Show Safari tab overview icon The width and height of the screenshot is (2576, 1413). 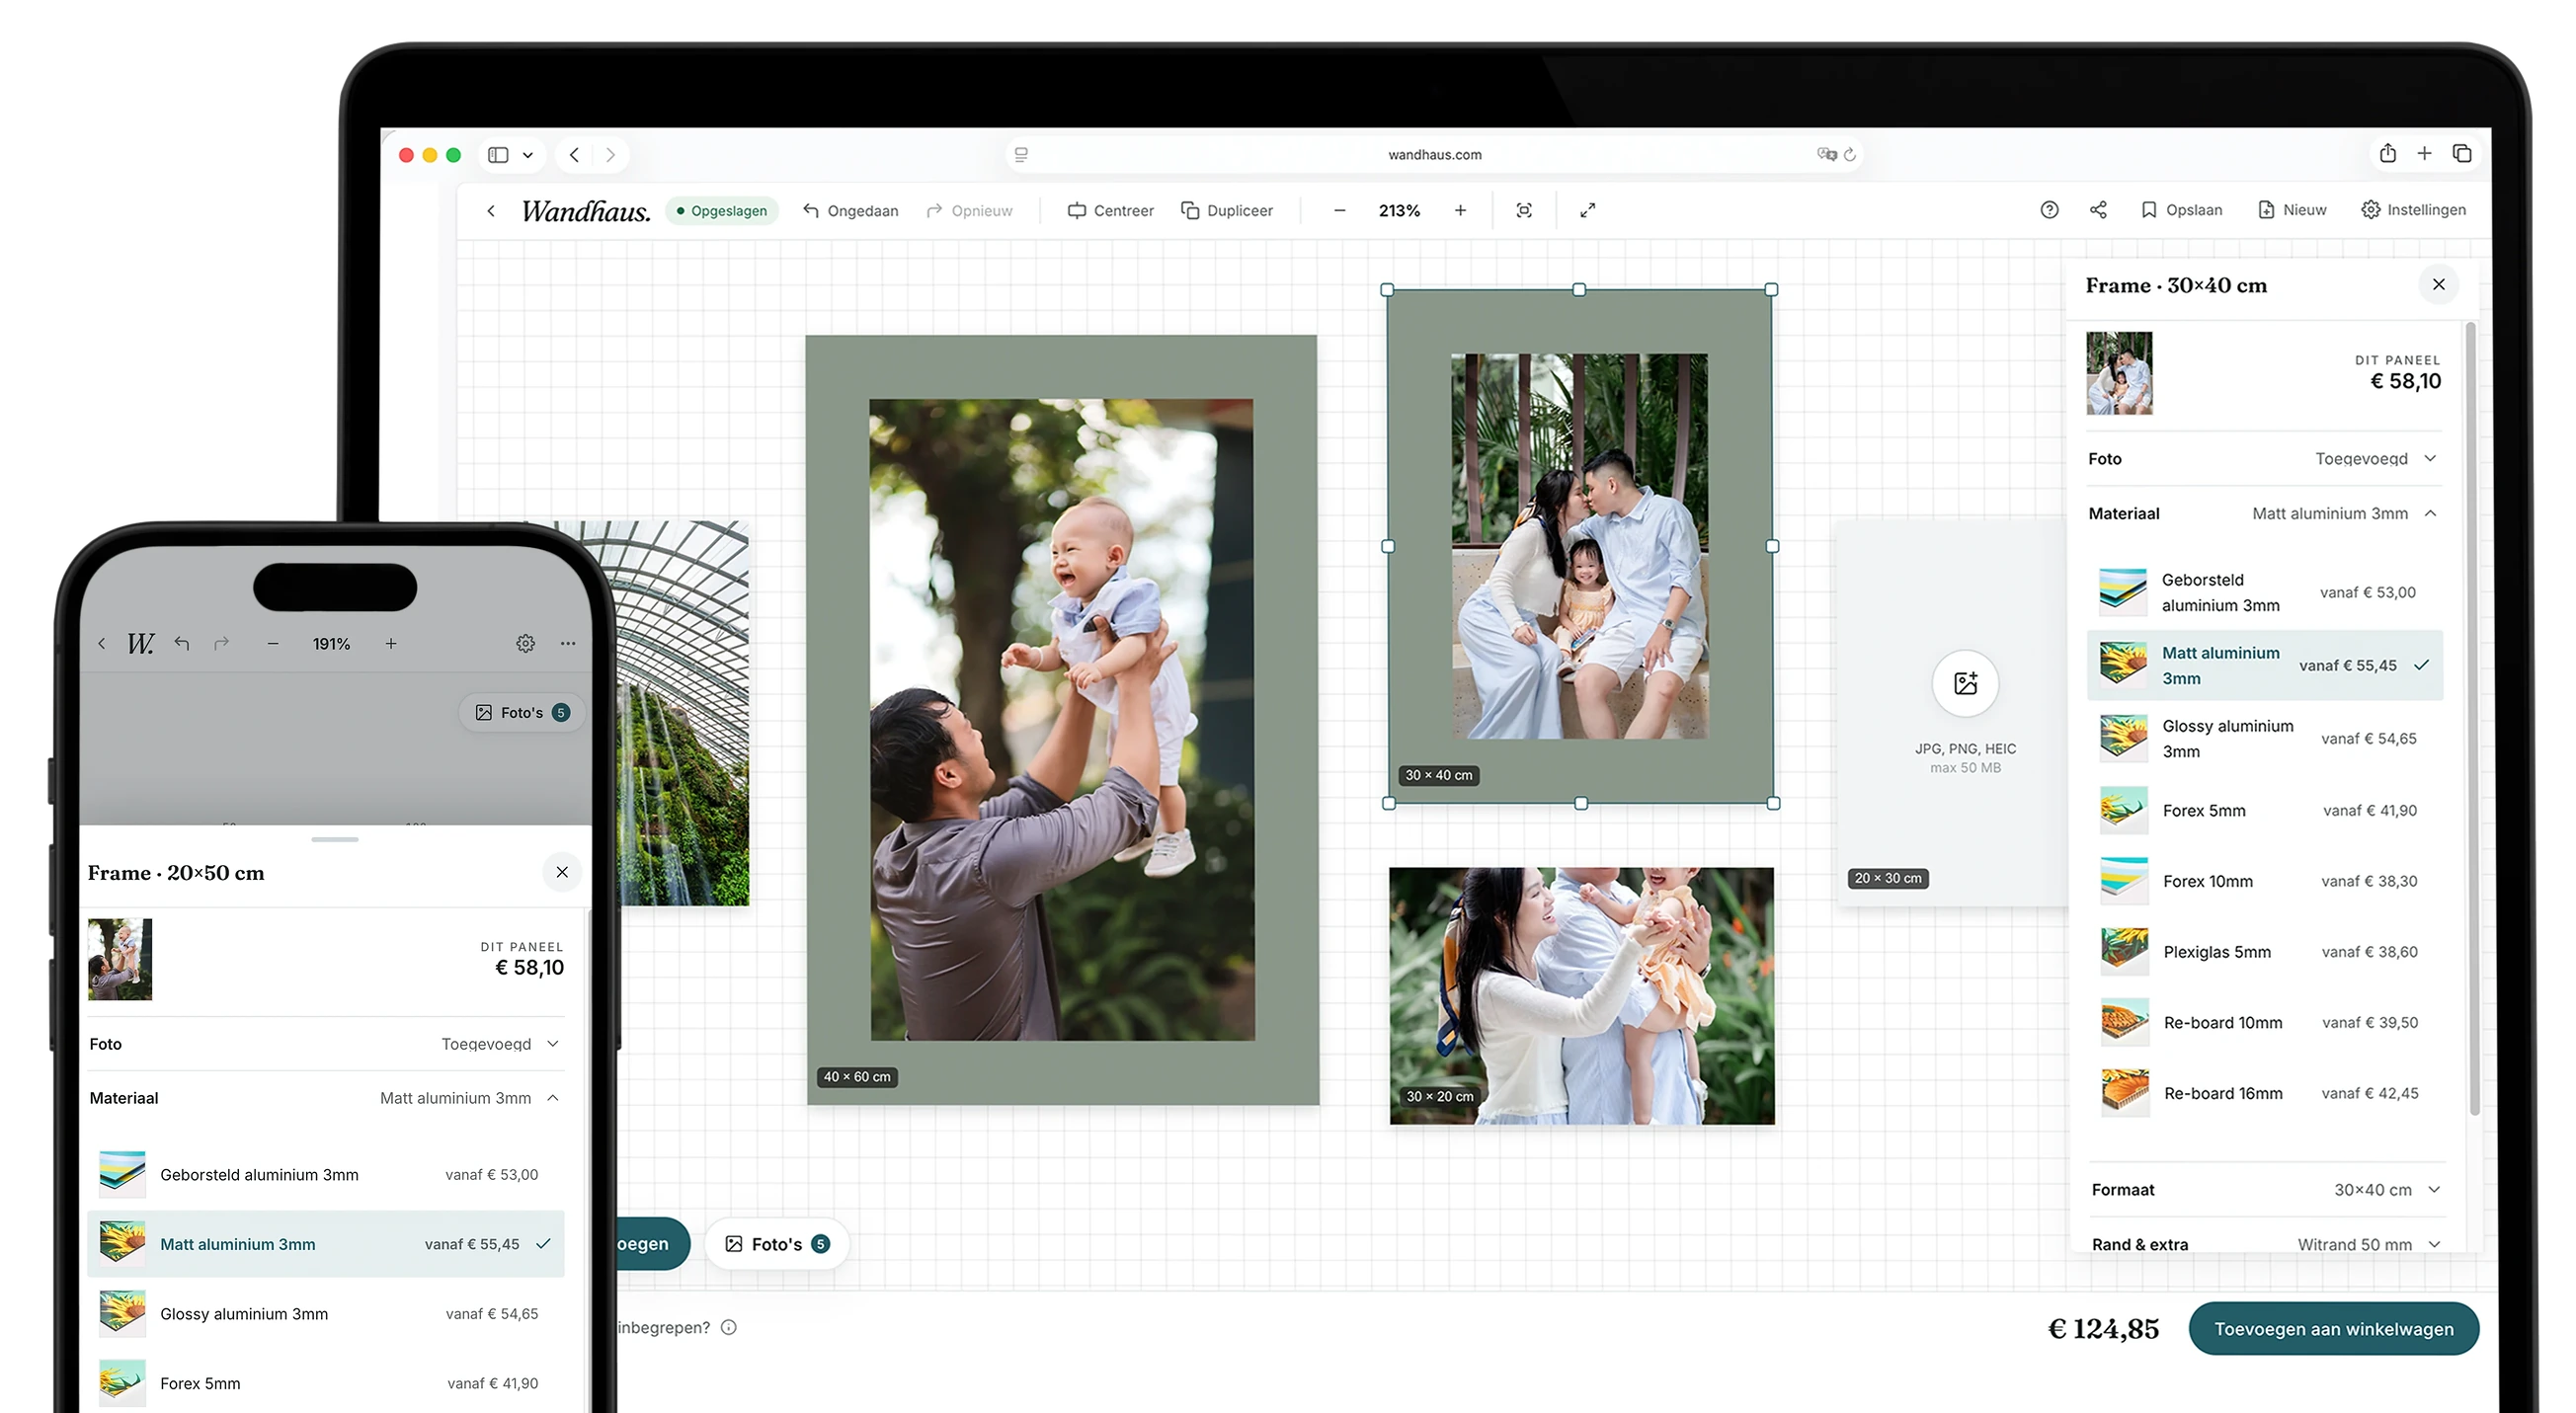2462,153
